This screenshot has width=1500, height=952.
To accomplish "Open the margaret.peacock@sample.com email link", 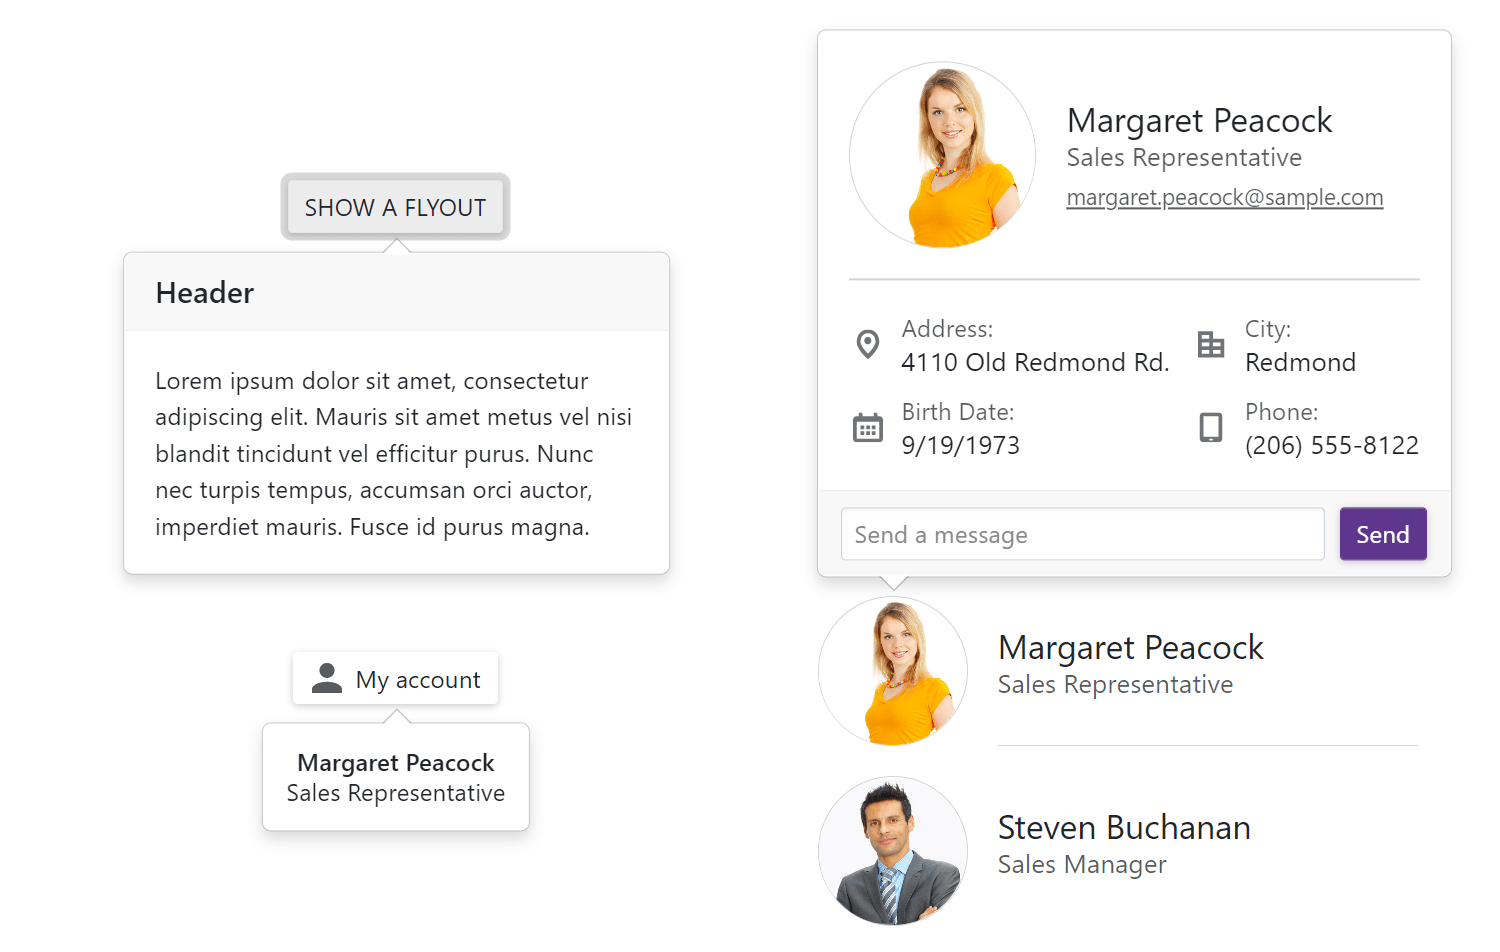I will pyautogui.click(x=1224, y=197).
